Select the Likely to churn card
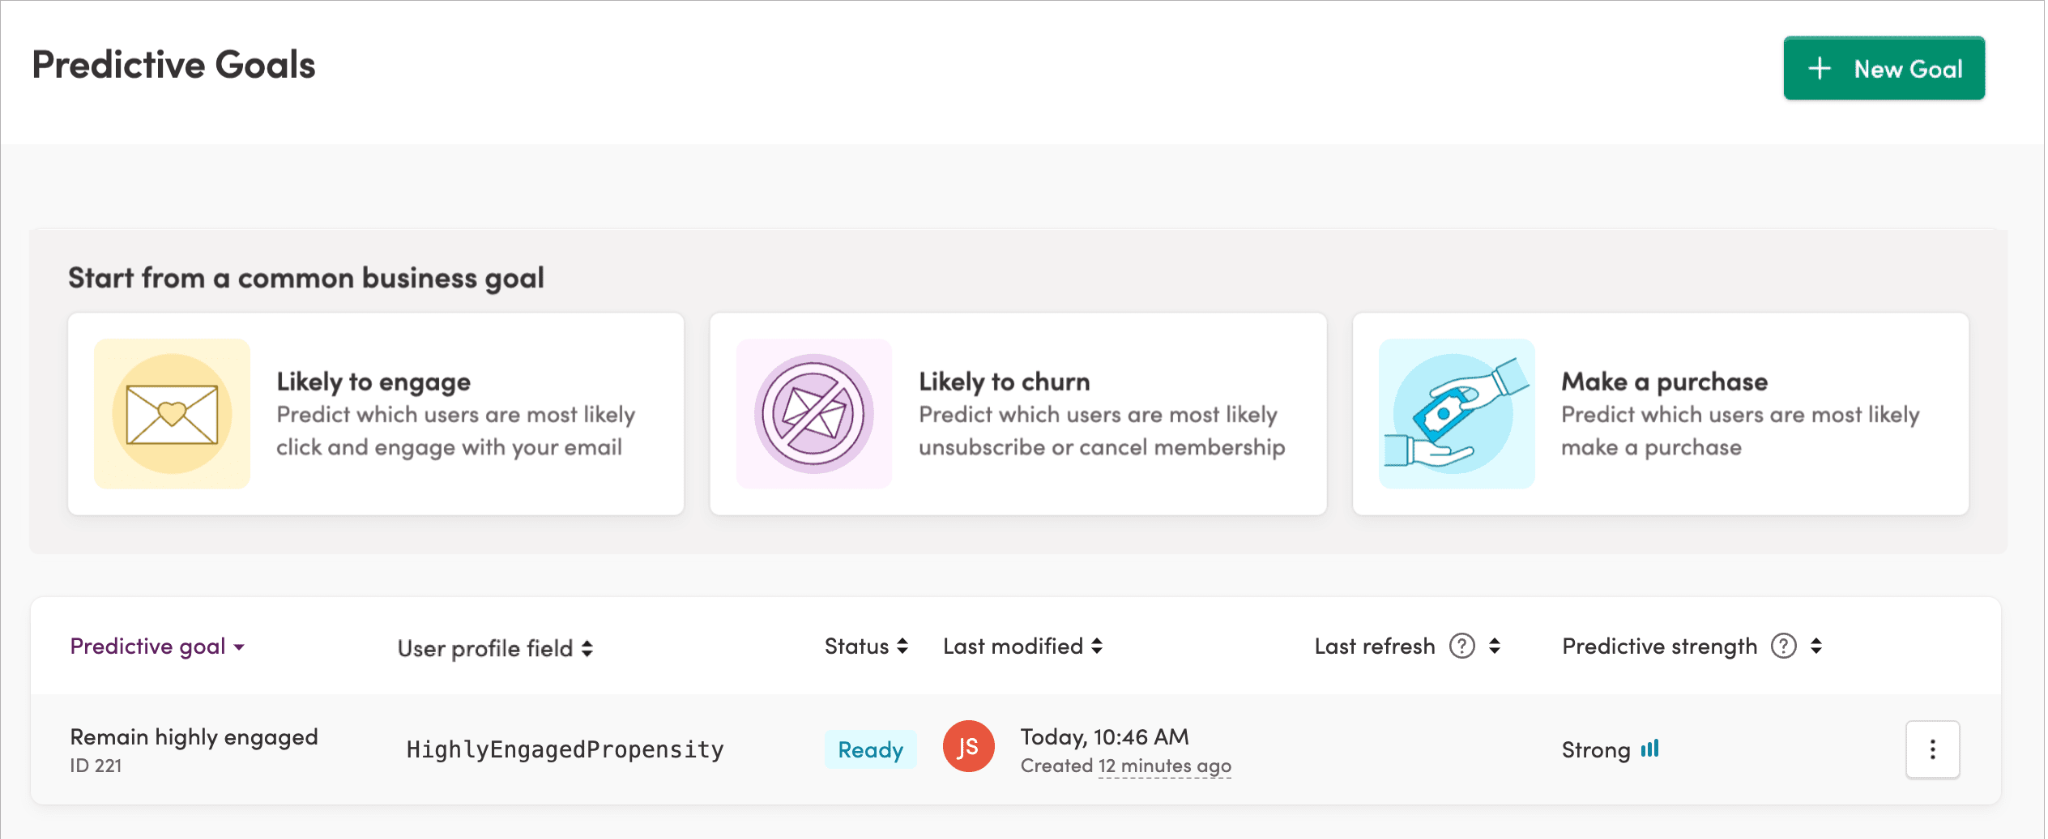 click(x=1018, y=414)
